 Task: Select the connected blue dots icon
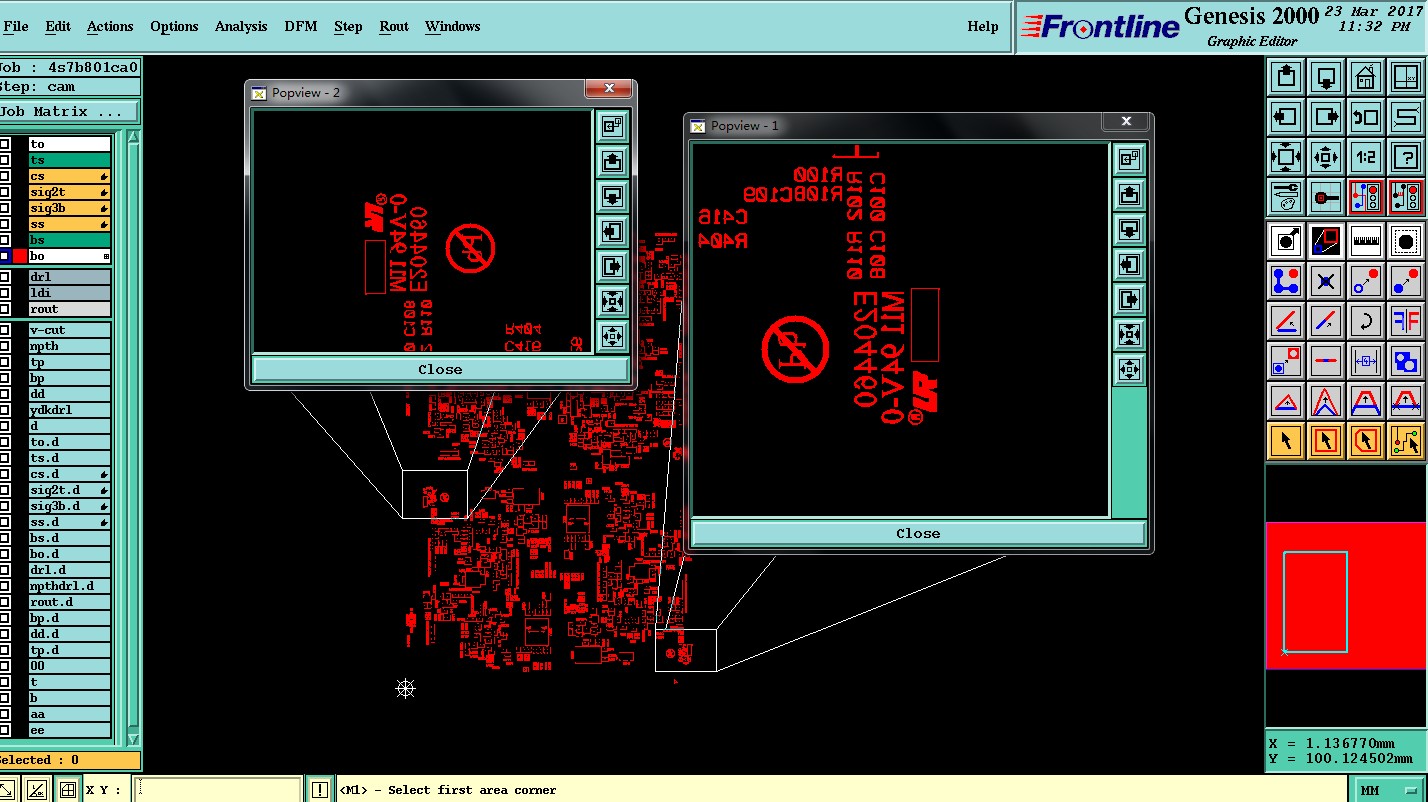point(1285,281)
